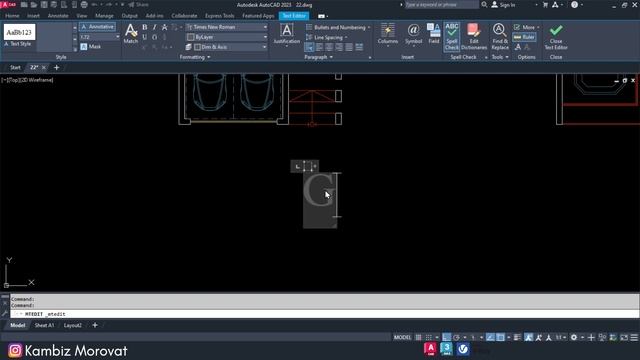Insert a Symbol
The image size is (640, 360).
pyautogui.click(x=413, y=34)
